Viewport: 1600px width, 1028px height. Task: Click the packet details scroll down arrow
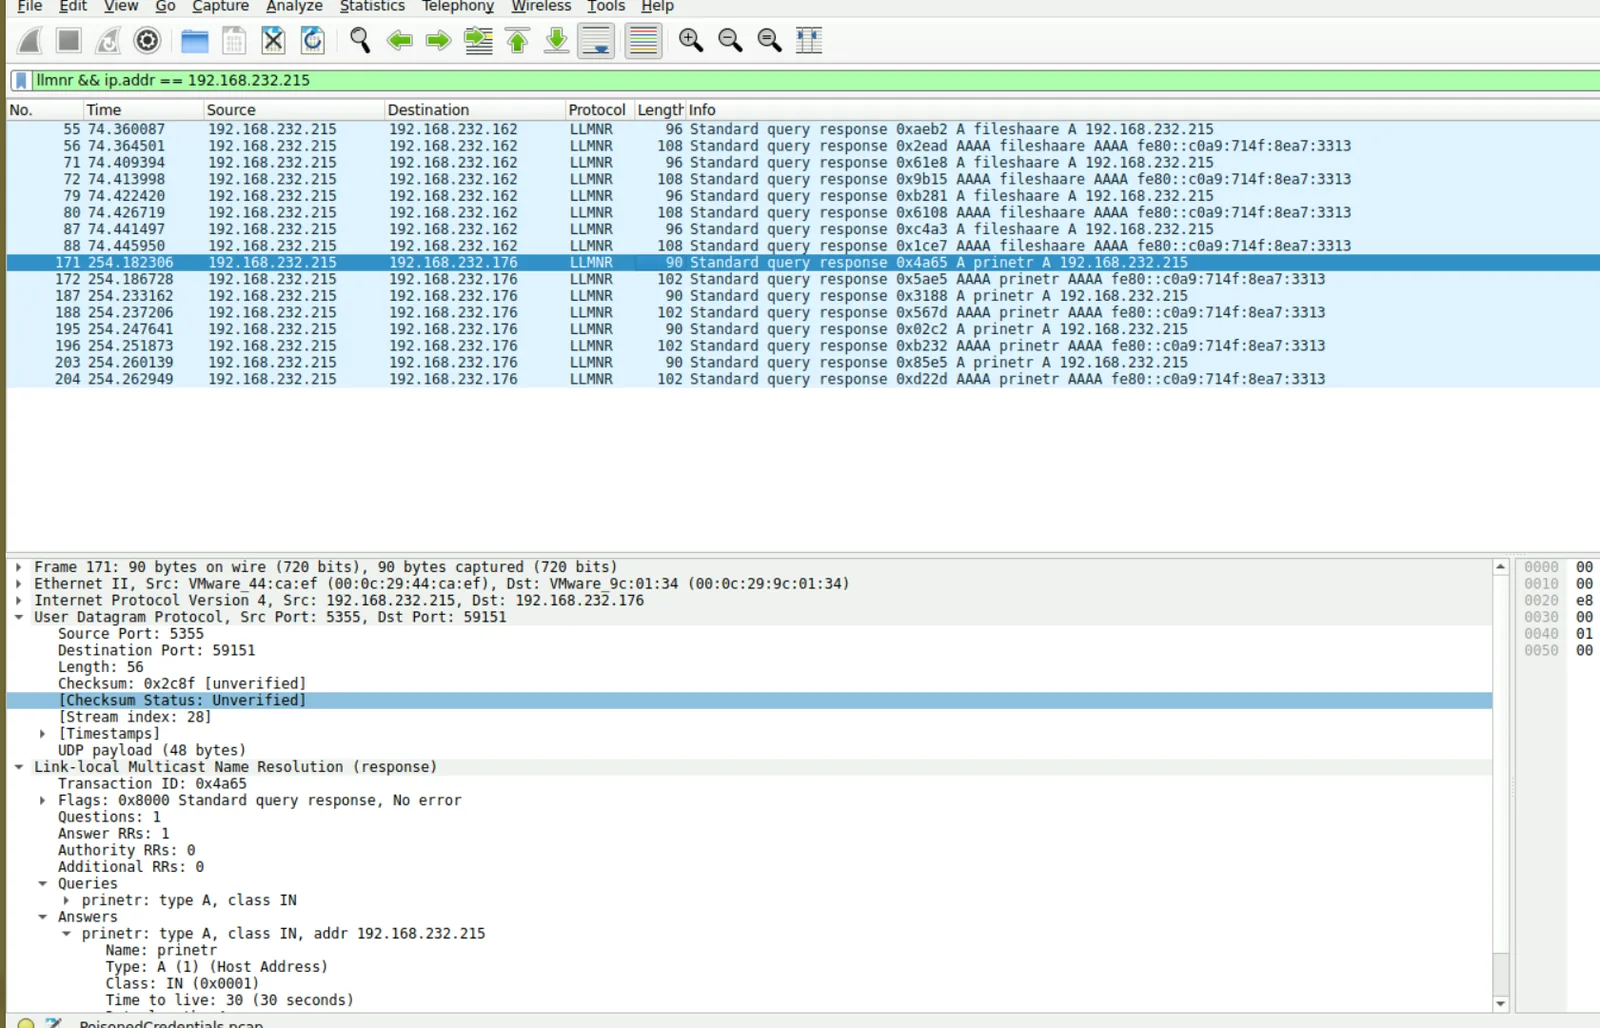pyautogui.click(x=1501, y=1004)
